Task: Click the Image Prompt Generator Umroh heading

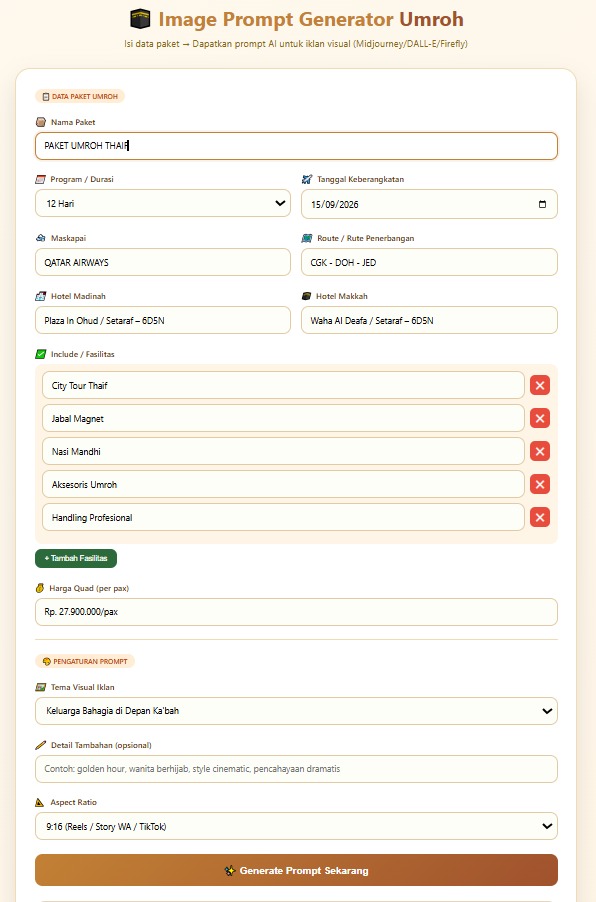Action: [311, 19]
